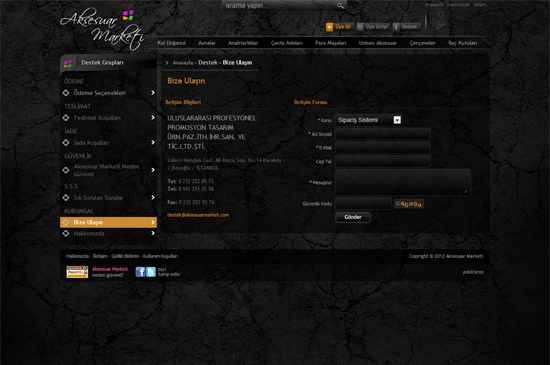Expand the Teslimat Koşulları arrow

point(153,117)
